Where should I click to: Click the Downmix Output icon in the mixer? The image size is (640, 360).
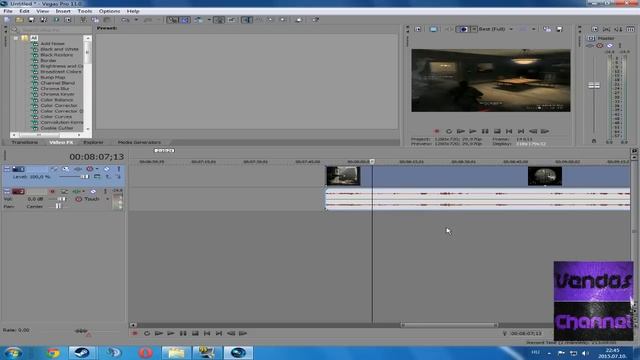tap(607, 29)
